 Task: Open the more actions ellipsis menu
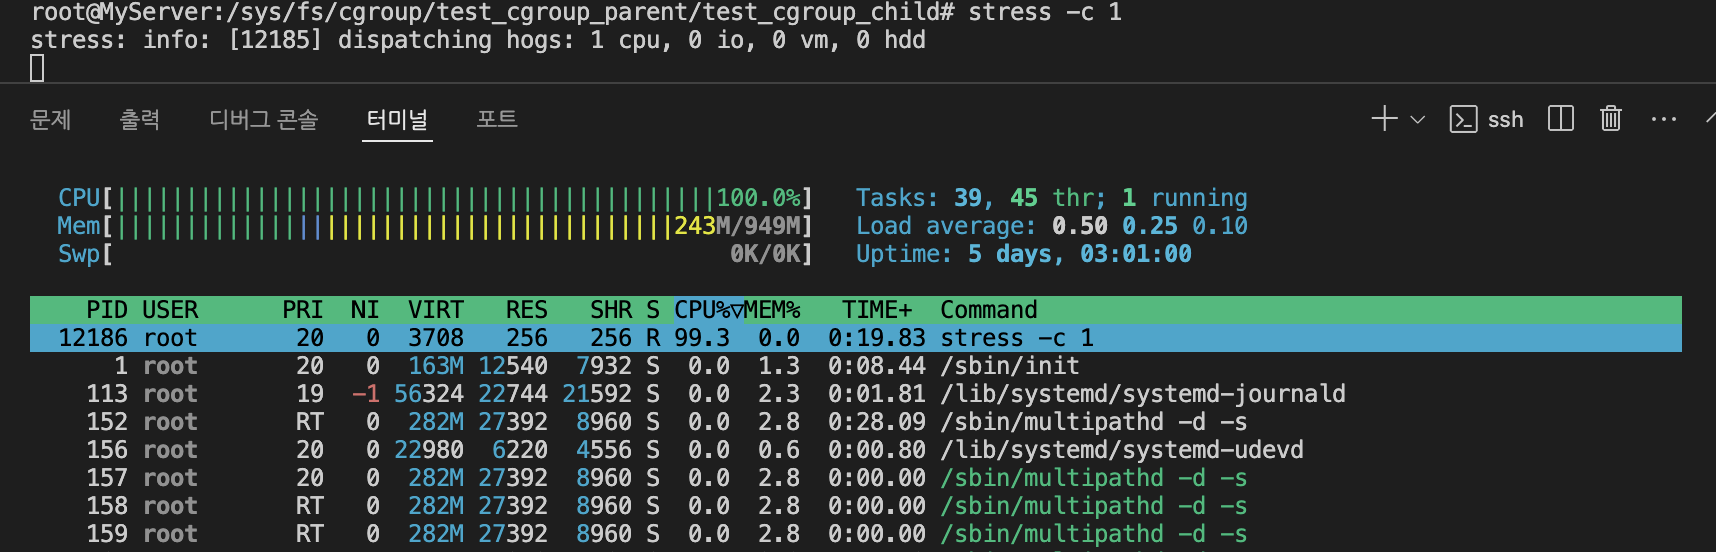coord(1664,119)
